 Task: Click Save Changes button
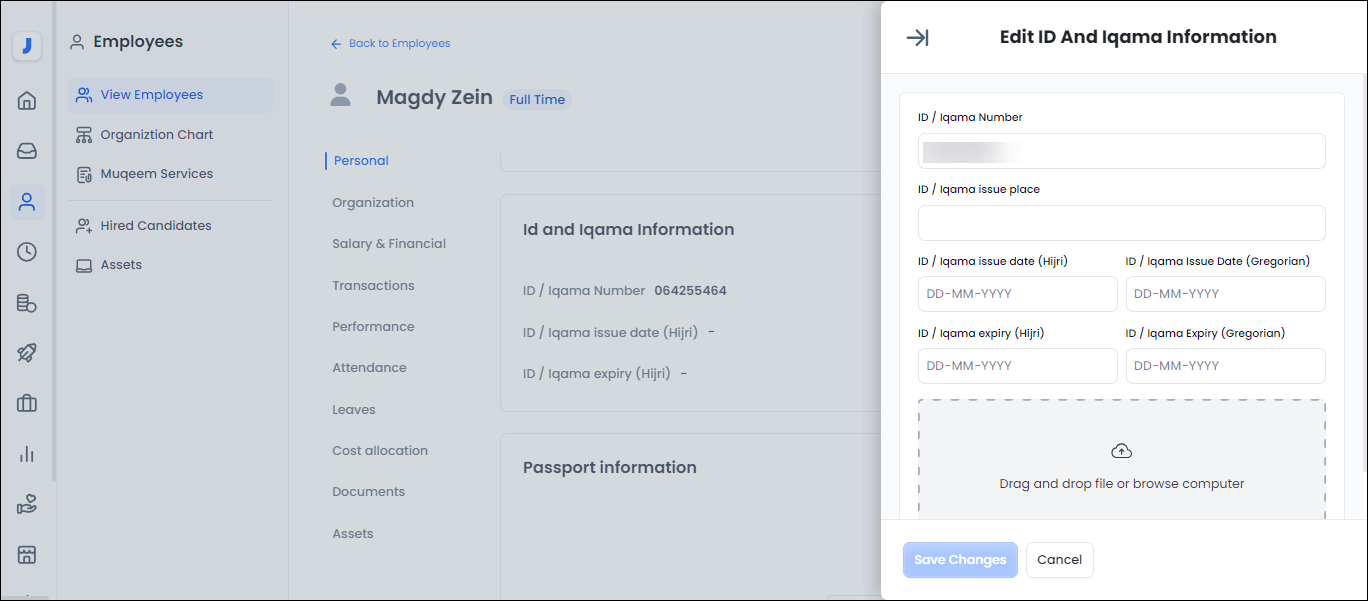[960, 560]
